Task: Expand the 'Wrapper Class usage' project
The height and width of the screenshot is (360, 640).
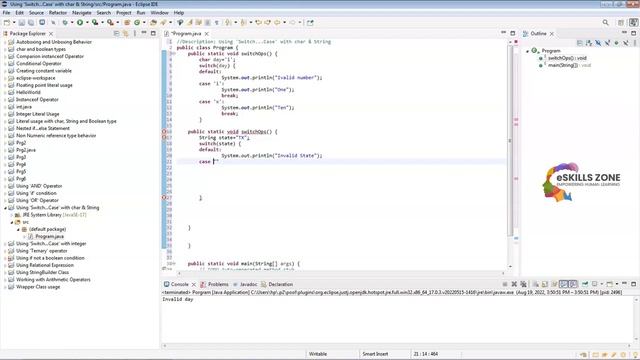Action: (x=5, y=287)
